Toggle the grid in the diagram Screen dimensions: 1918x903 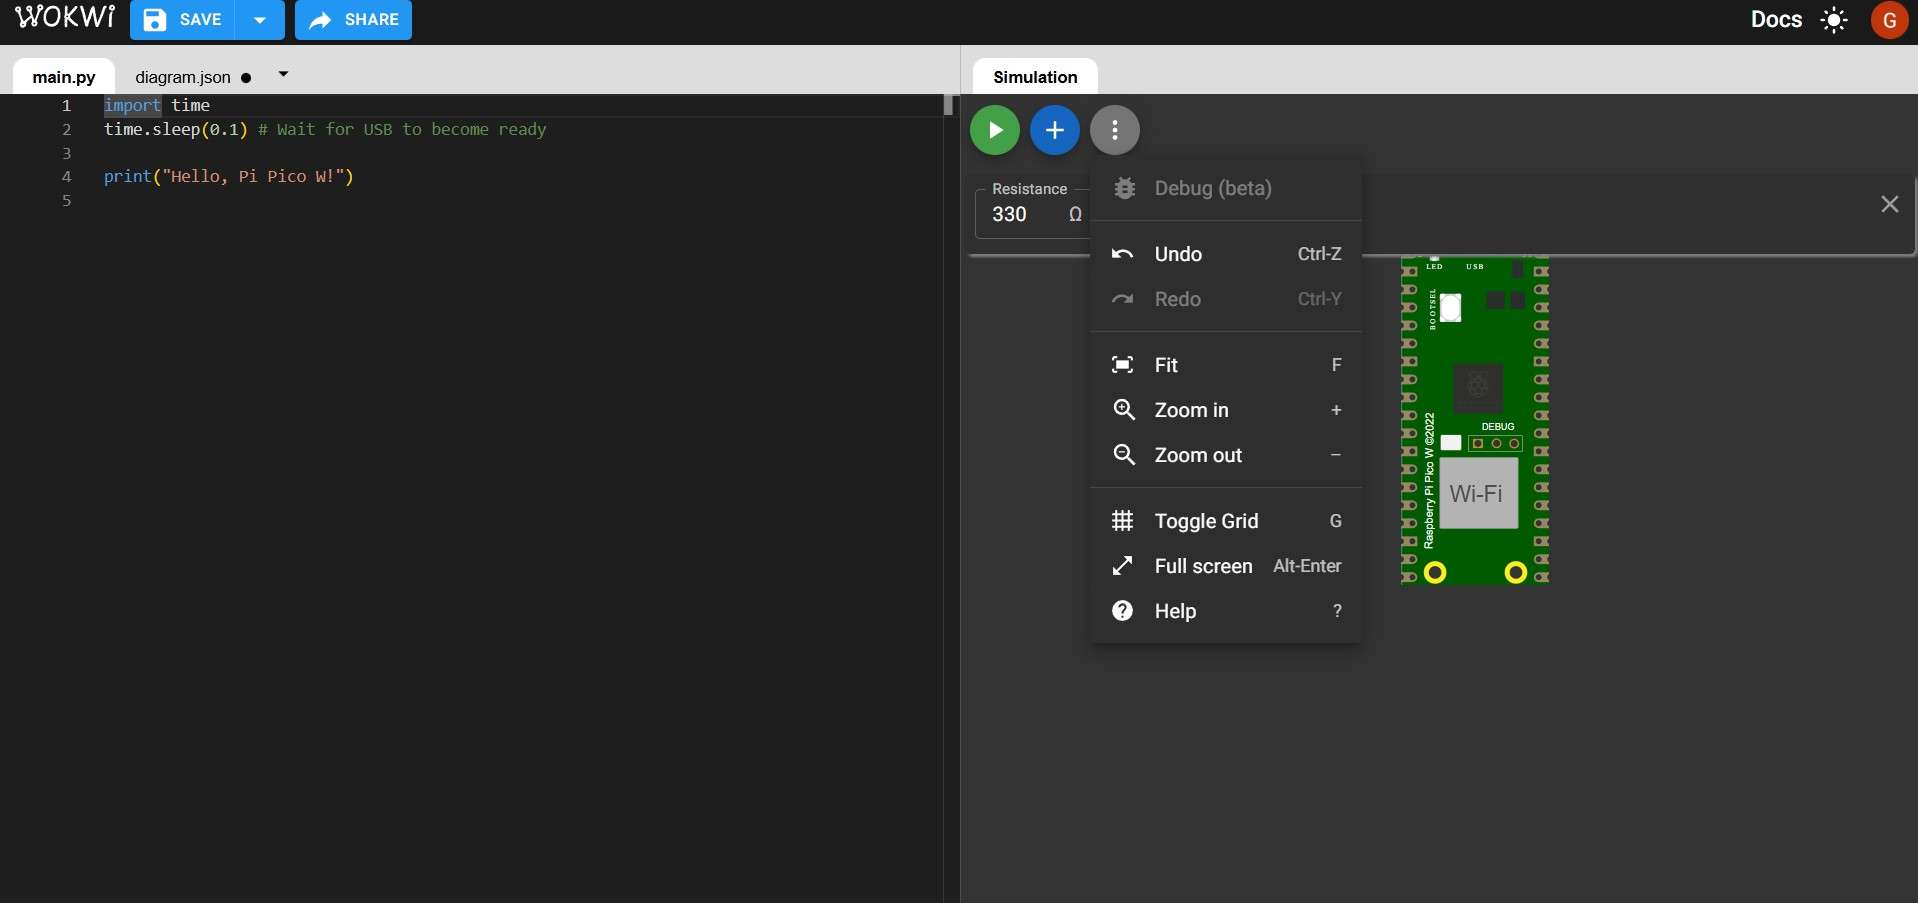(1122, 521)
